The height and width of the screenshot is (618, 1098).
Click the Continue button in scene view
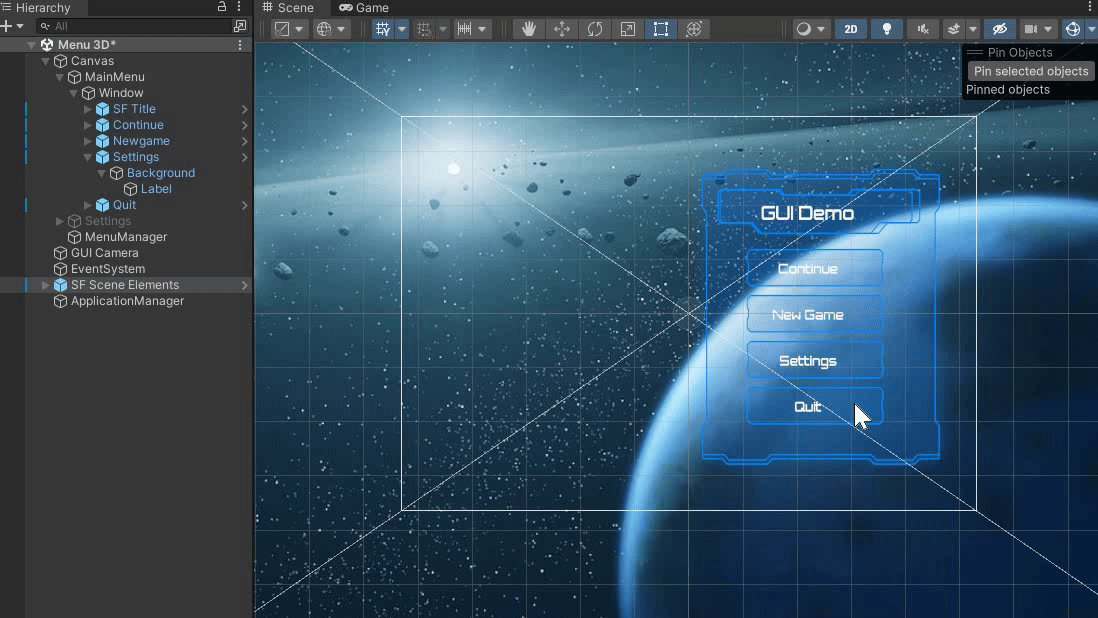click(814, 268)
